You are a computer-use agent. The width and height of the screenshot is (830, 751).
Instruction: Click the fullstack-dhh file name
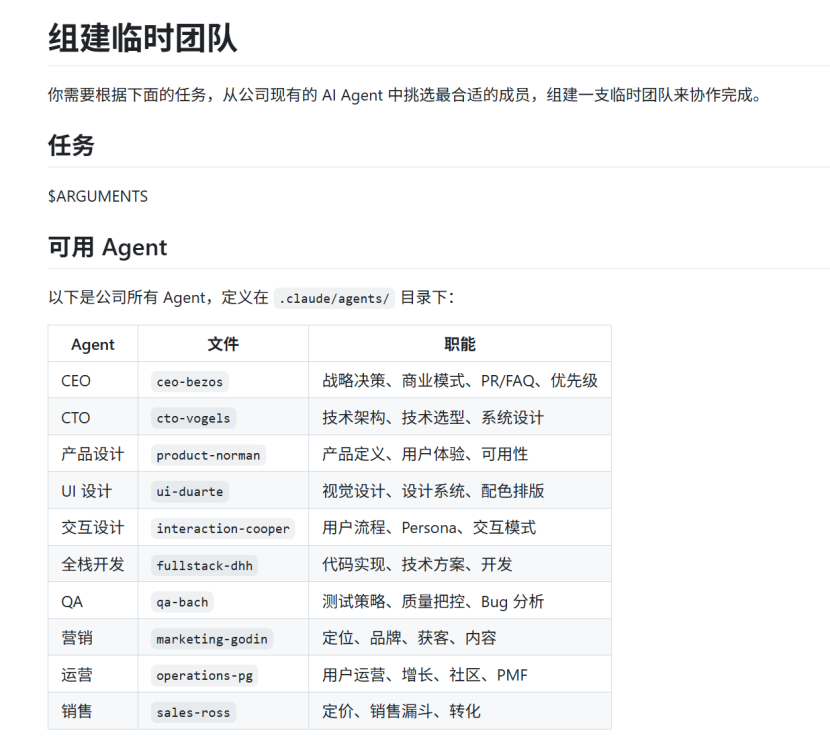(204, 566)
